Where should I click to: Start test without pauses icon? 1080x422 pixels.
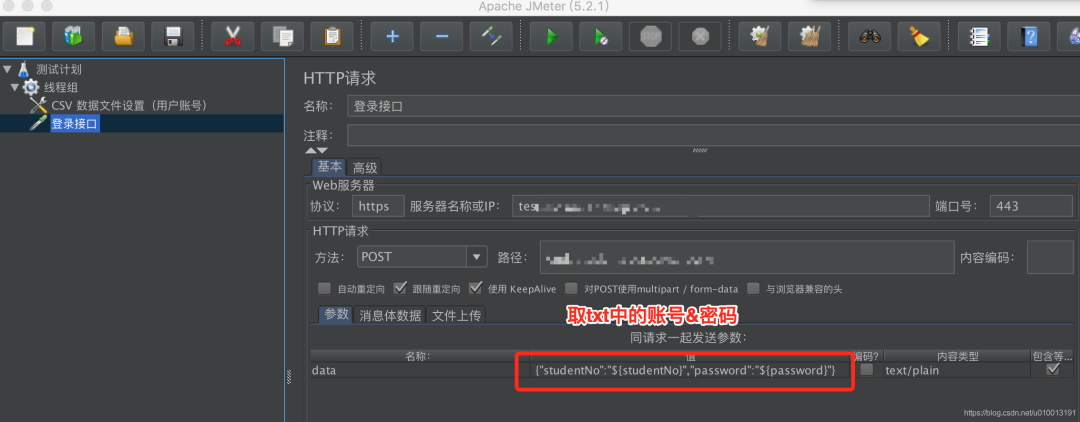point(601,36)
